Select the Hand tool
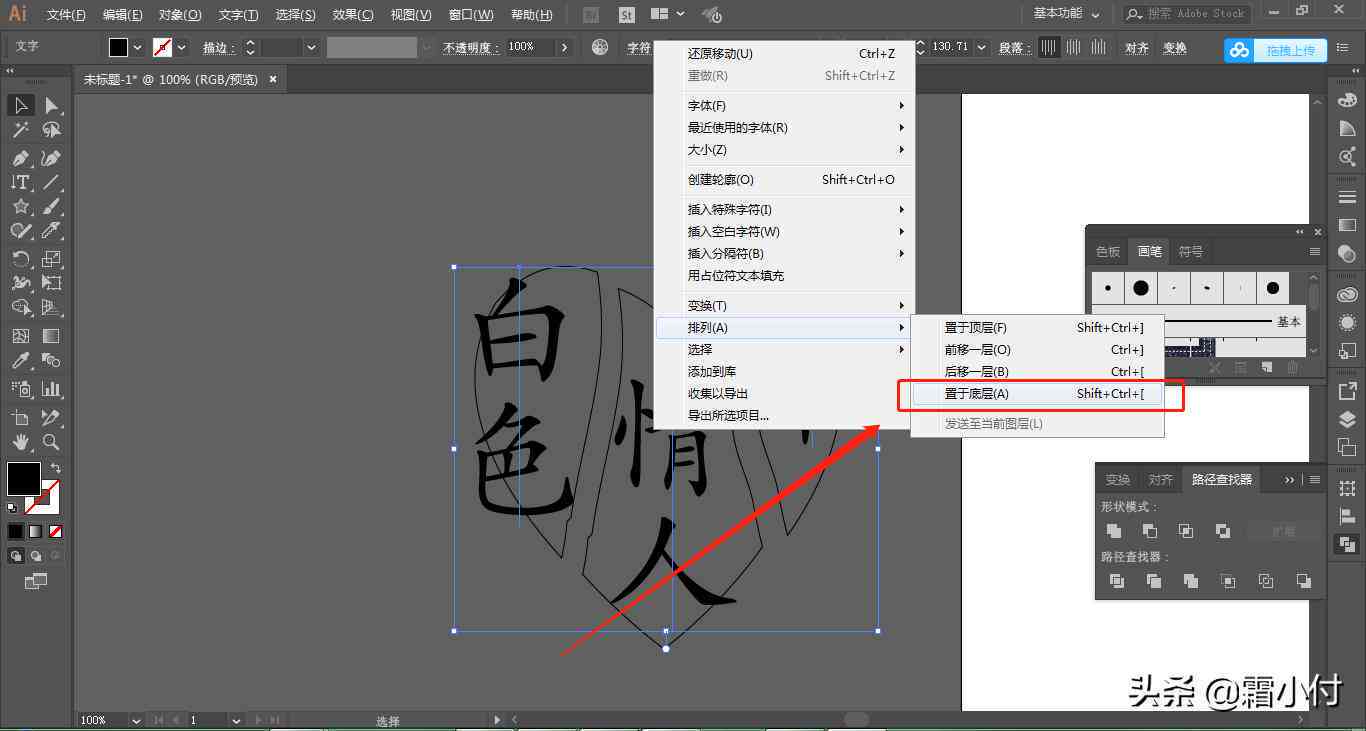Image resolution: width=1366 pixels, height=731 pixels. pos(20,441)
